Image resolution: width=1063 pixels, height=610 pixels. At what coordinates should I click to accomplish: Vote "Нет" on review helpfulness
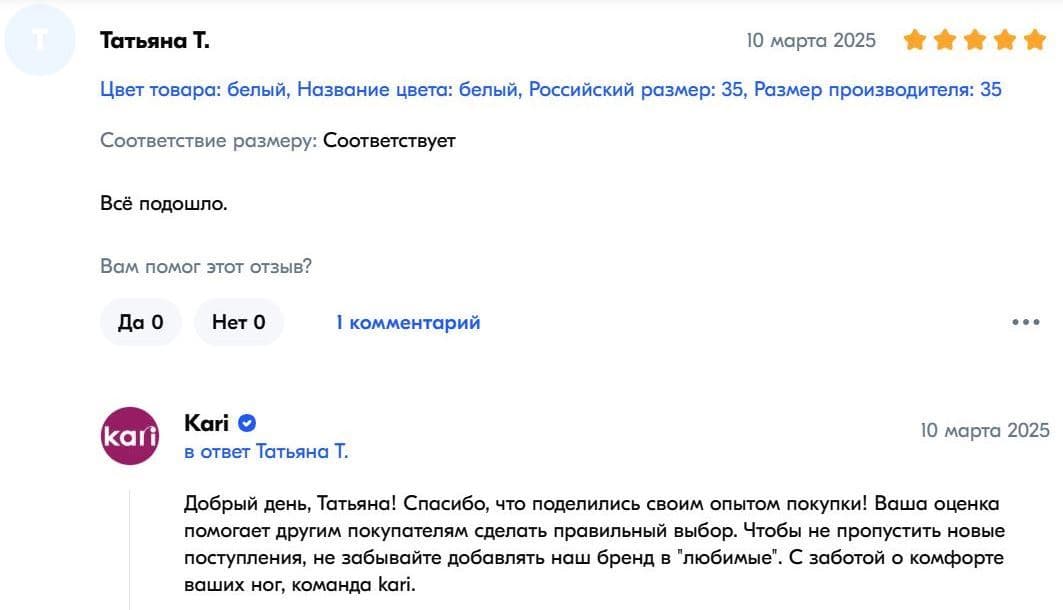pos(238,322)
